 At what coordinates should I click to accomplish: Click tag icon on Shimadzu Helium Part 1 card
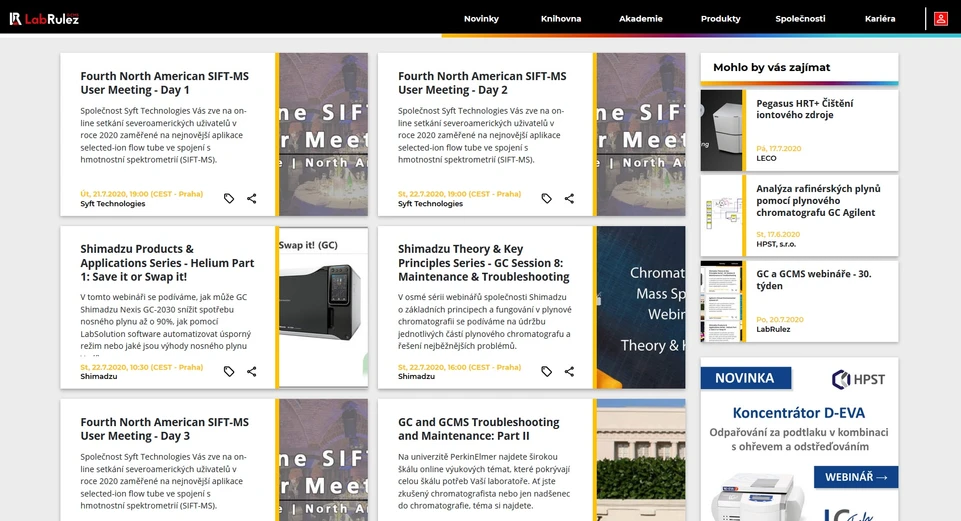coord(229,371)
